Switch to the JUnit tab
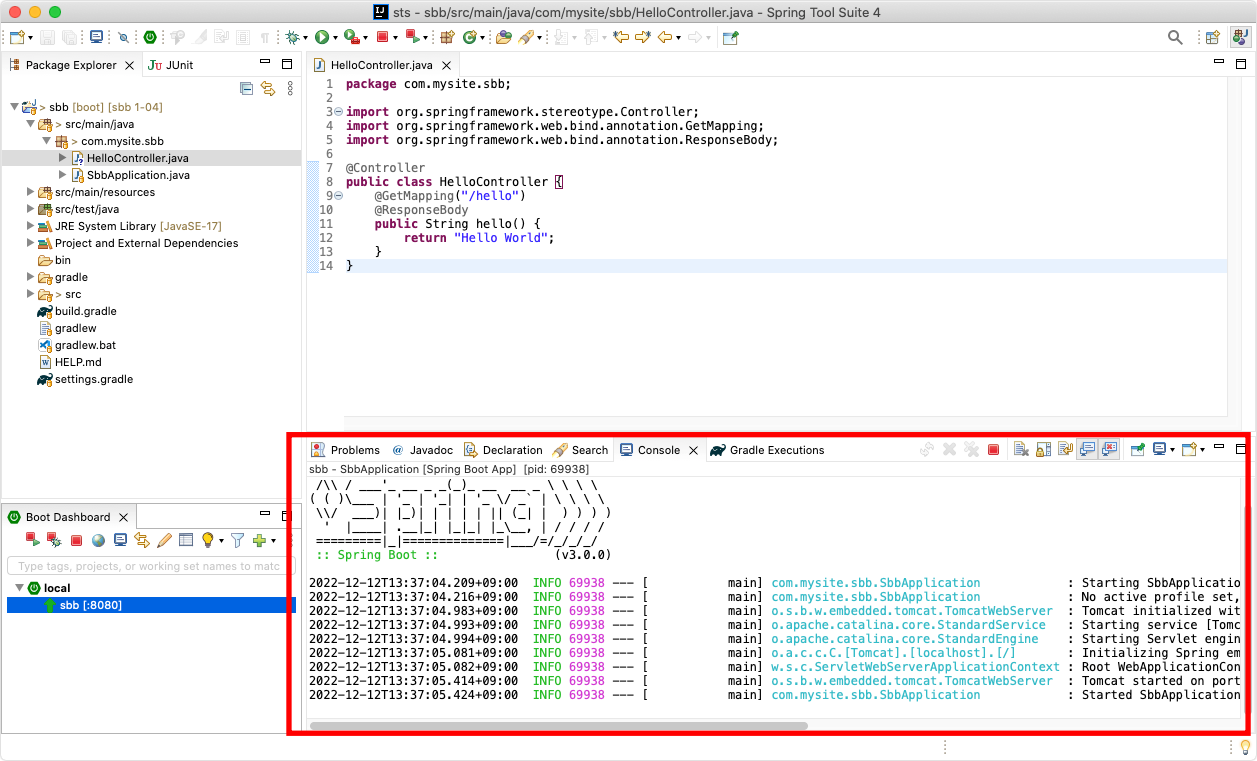The width and height of the screenshot is (1257, 761). click(x=170, y=65)
